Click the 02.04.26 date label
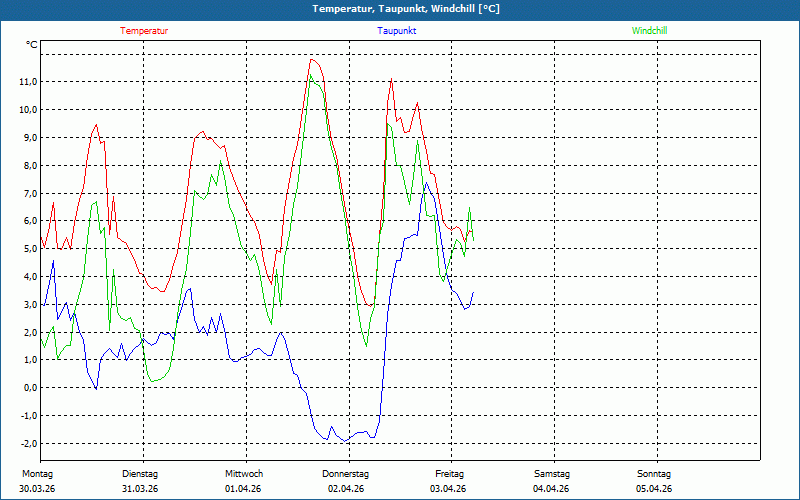Image resolution: width=800 pixels, height=500 pixels. point(346,489)
